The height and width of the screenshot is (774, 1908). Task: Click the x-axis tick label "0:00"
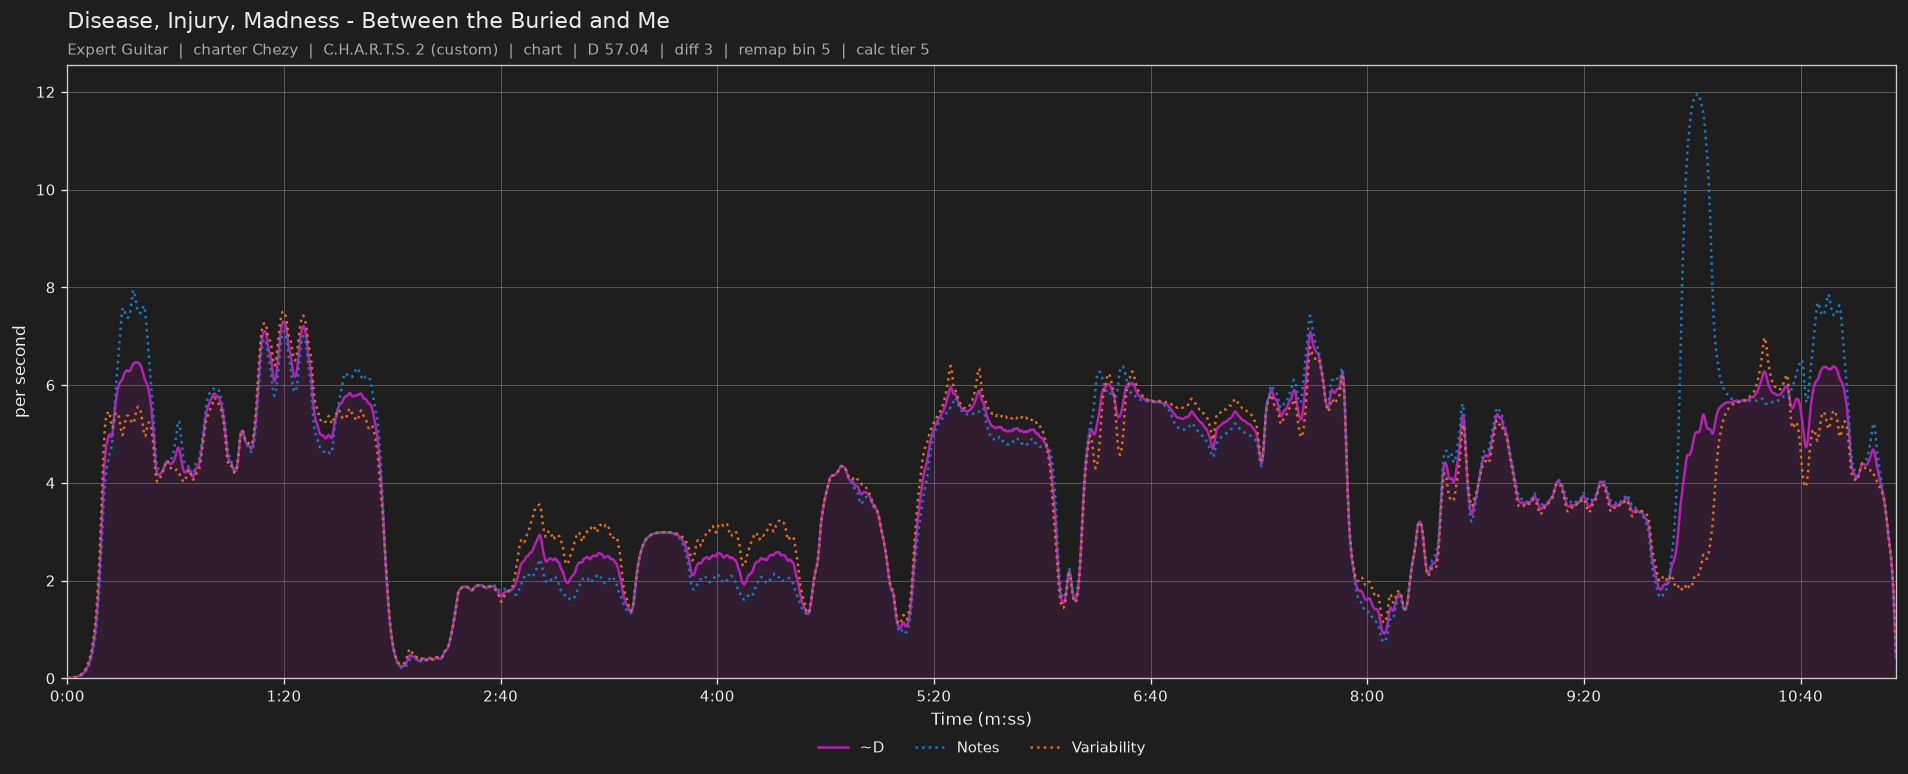(67, 696)
